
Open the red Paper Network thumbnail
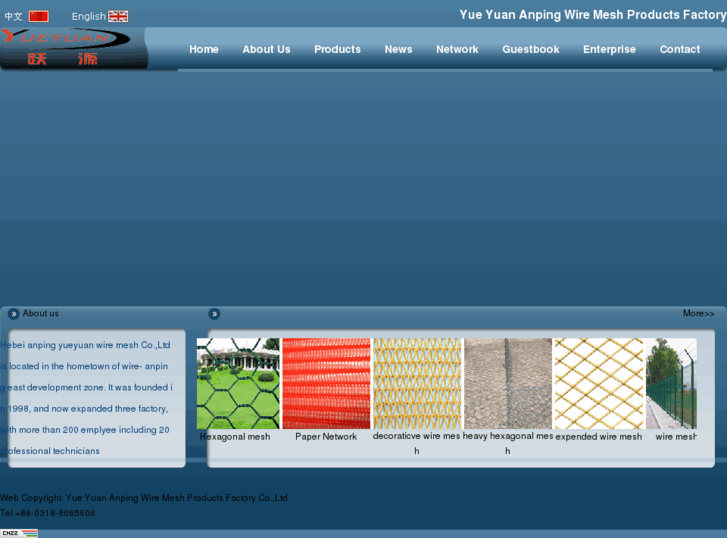[326, 384]
